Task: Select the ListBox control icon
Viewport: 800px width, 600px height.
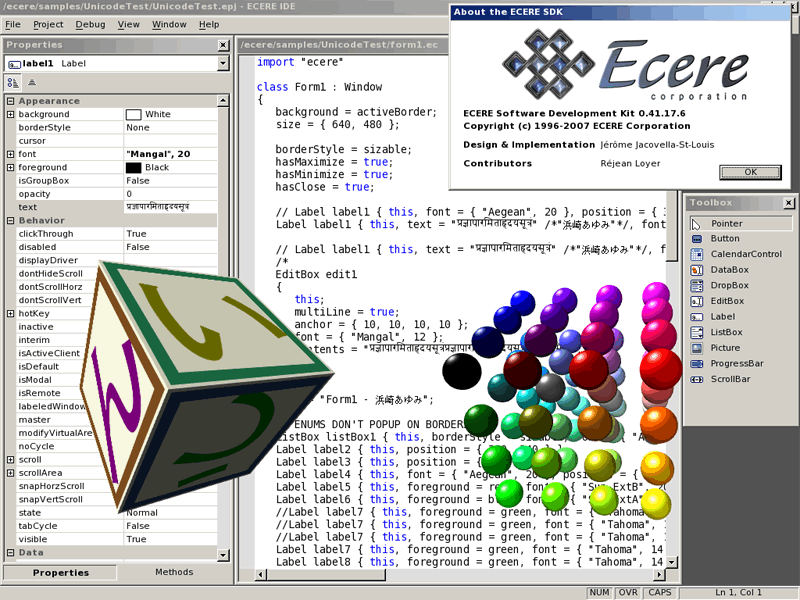Action: pyautogui.click(x=697, y=332)
